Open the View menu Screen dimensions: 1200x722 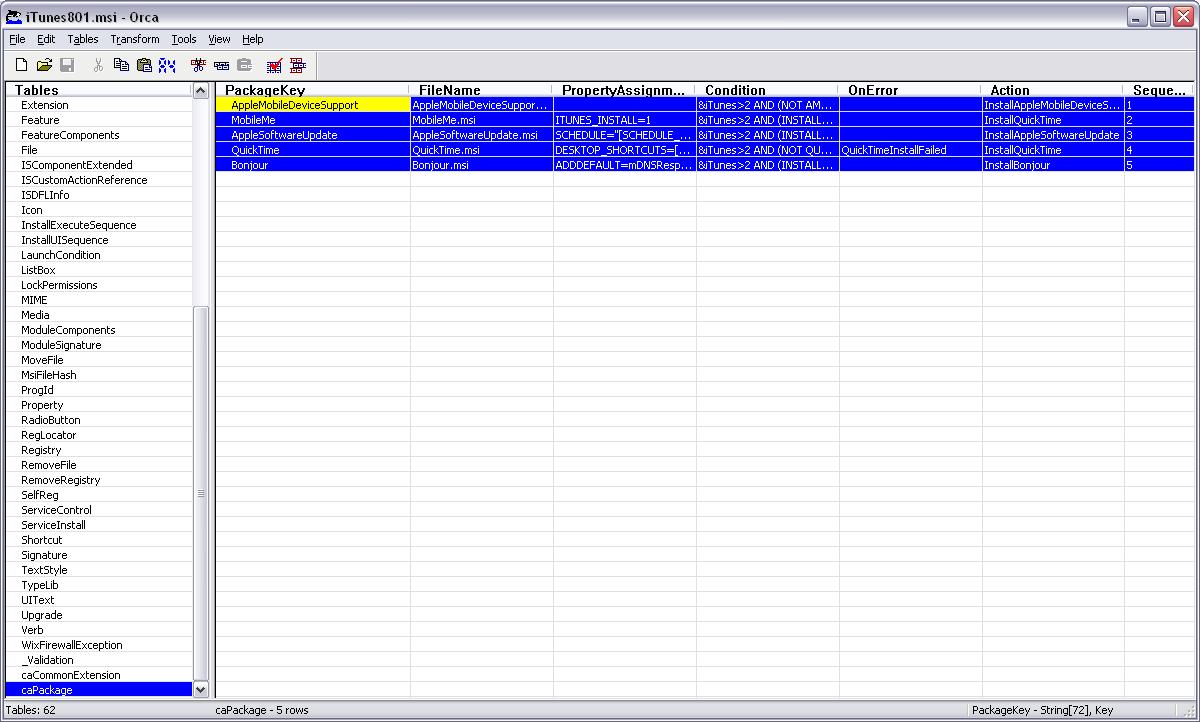point(219,39)
